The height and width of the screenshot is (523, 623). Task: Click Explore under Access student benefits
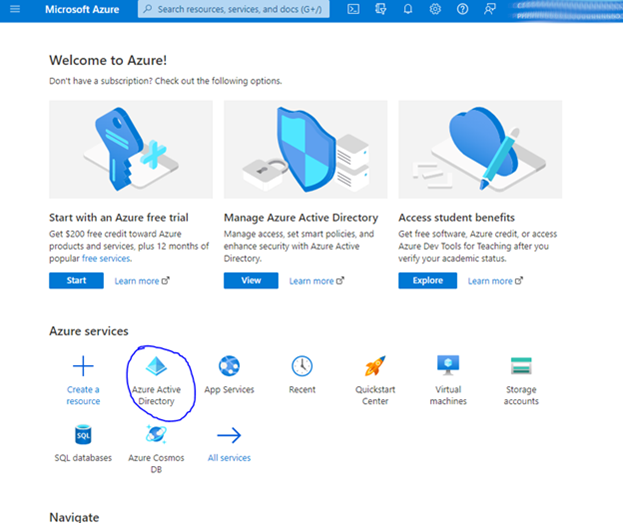pos(427,281)
